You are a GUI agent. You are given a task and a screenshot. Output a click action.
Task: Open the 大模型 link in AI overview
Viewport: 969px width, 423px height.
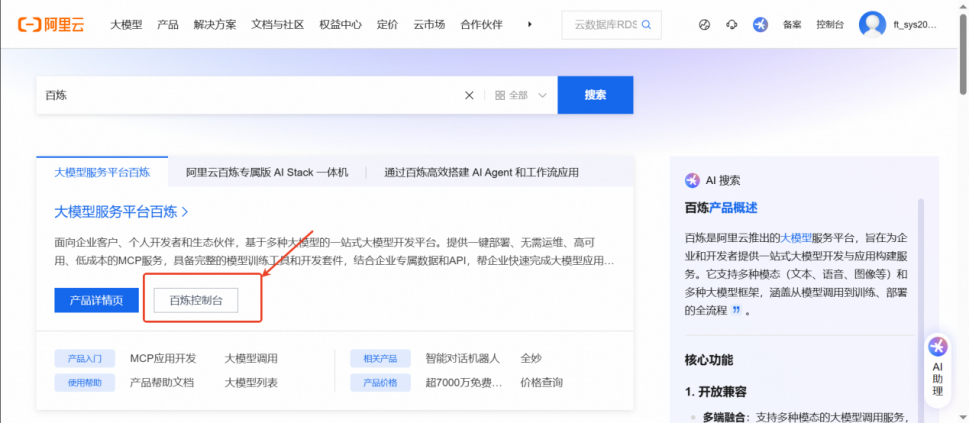pyautogui.click(x=797, y=237)
